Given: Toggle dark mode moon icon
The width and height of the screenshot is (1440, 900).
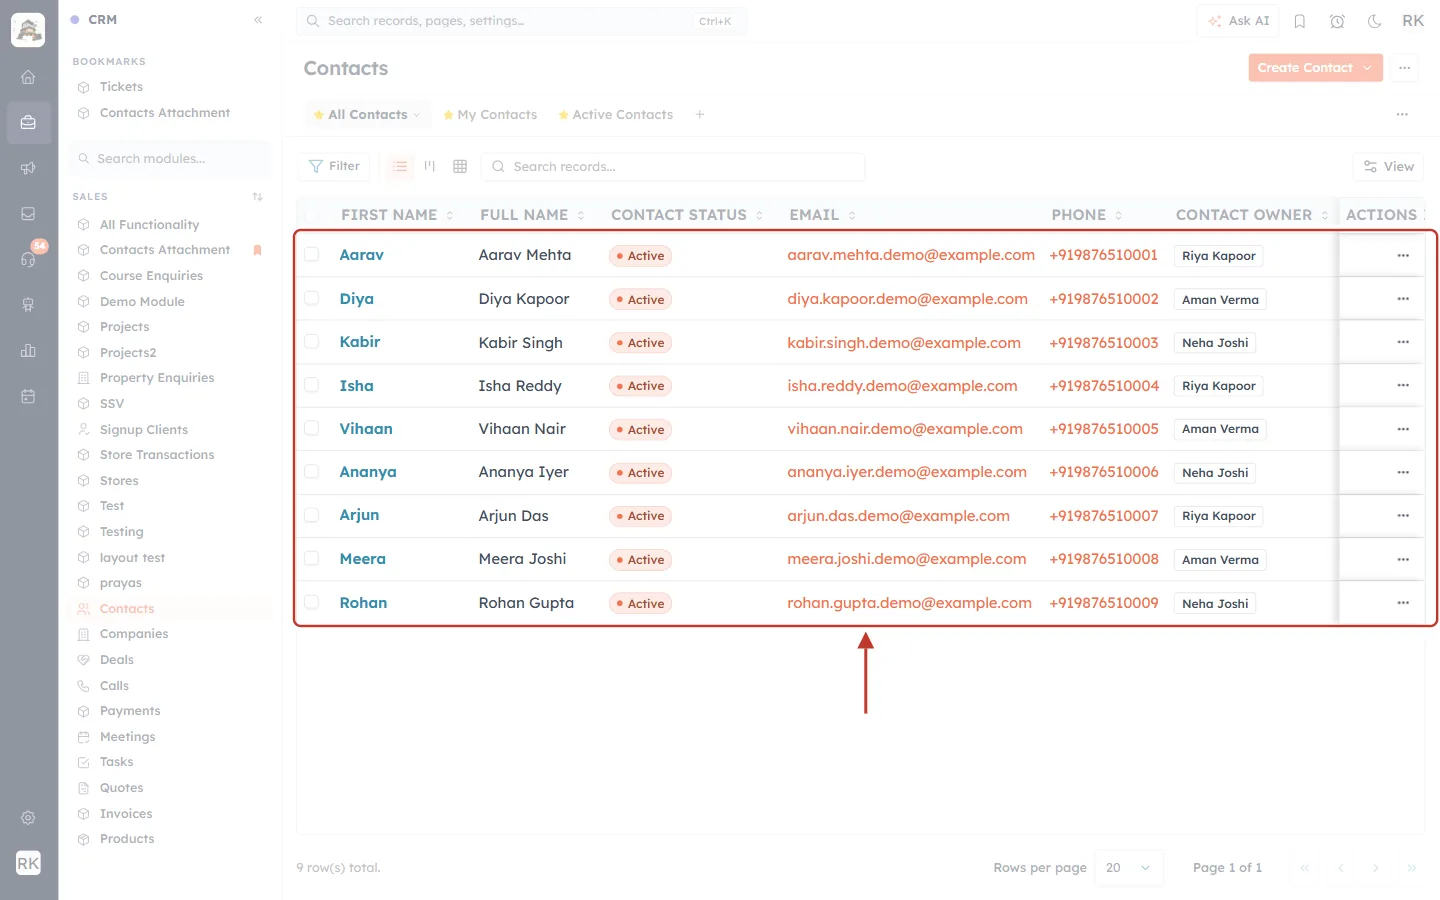Looking at the screenshot, I should coord(1375,21).
